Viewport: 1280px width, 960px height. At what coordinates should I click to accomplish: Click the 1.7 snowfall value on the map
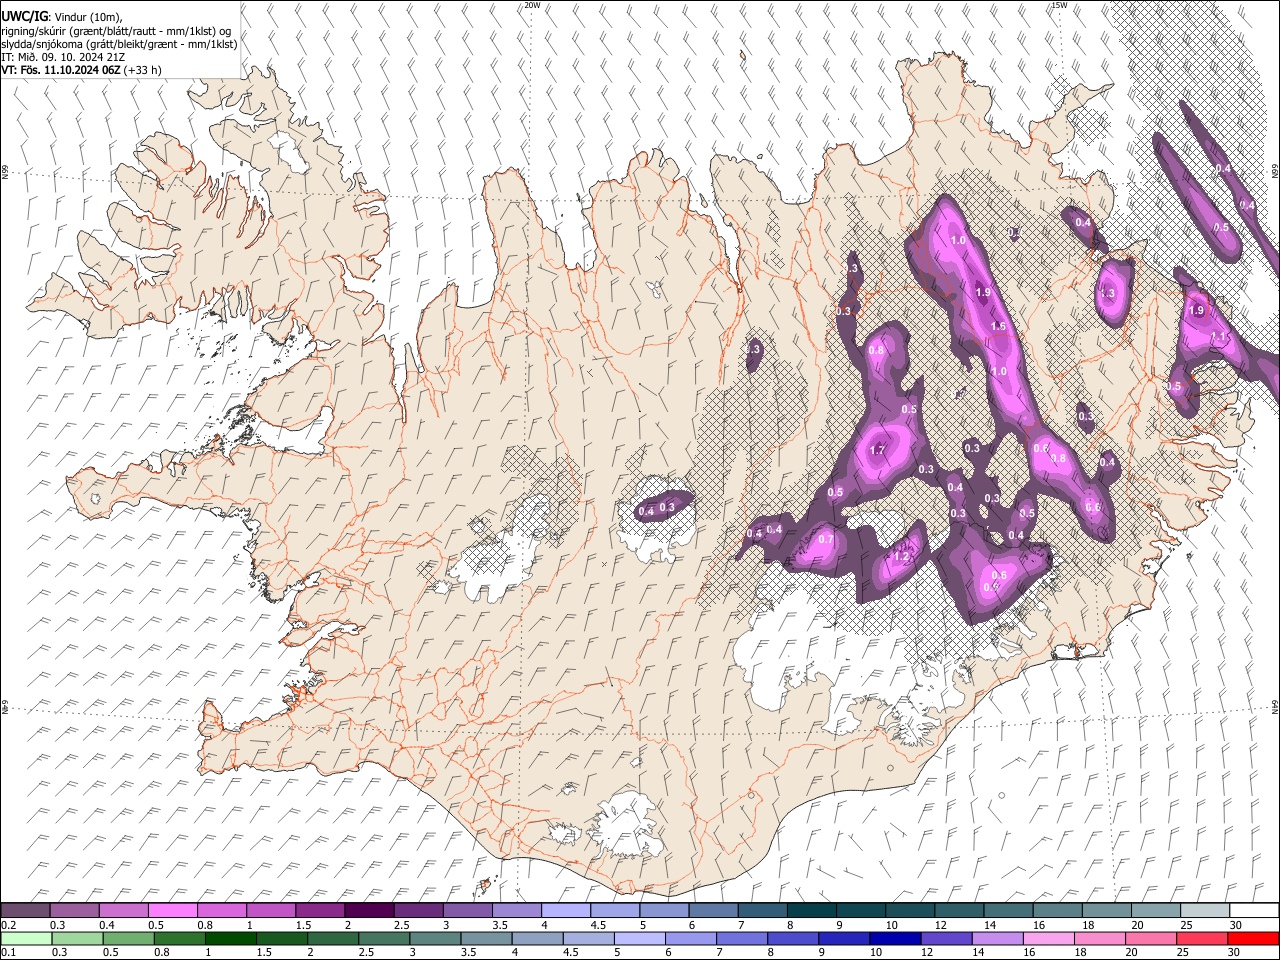pos(878,450)
